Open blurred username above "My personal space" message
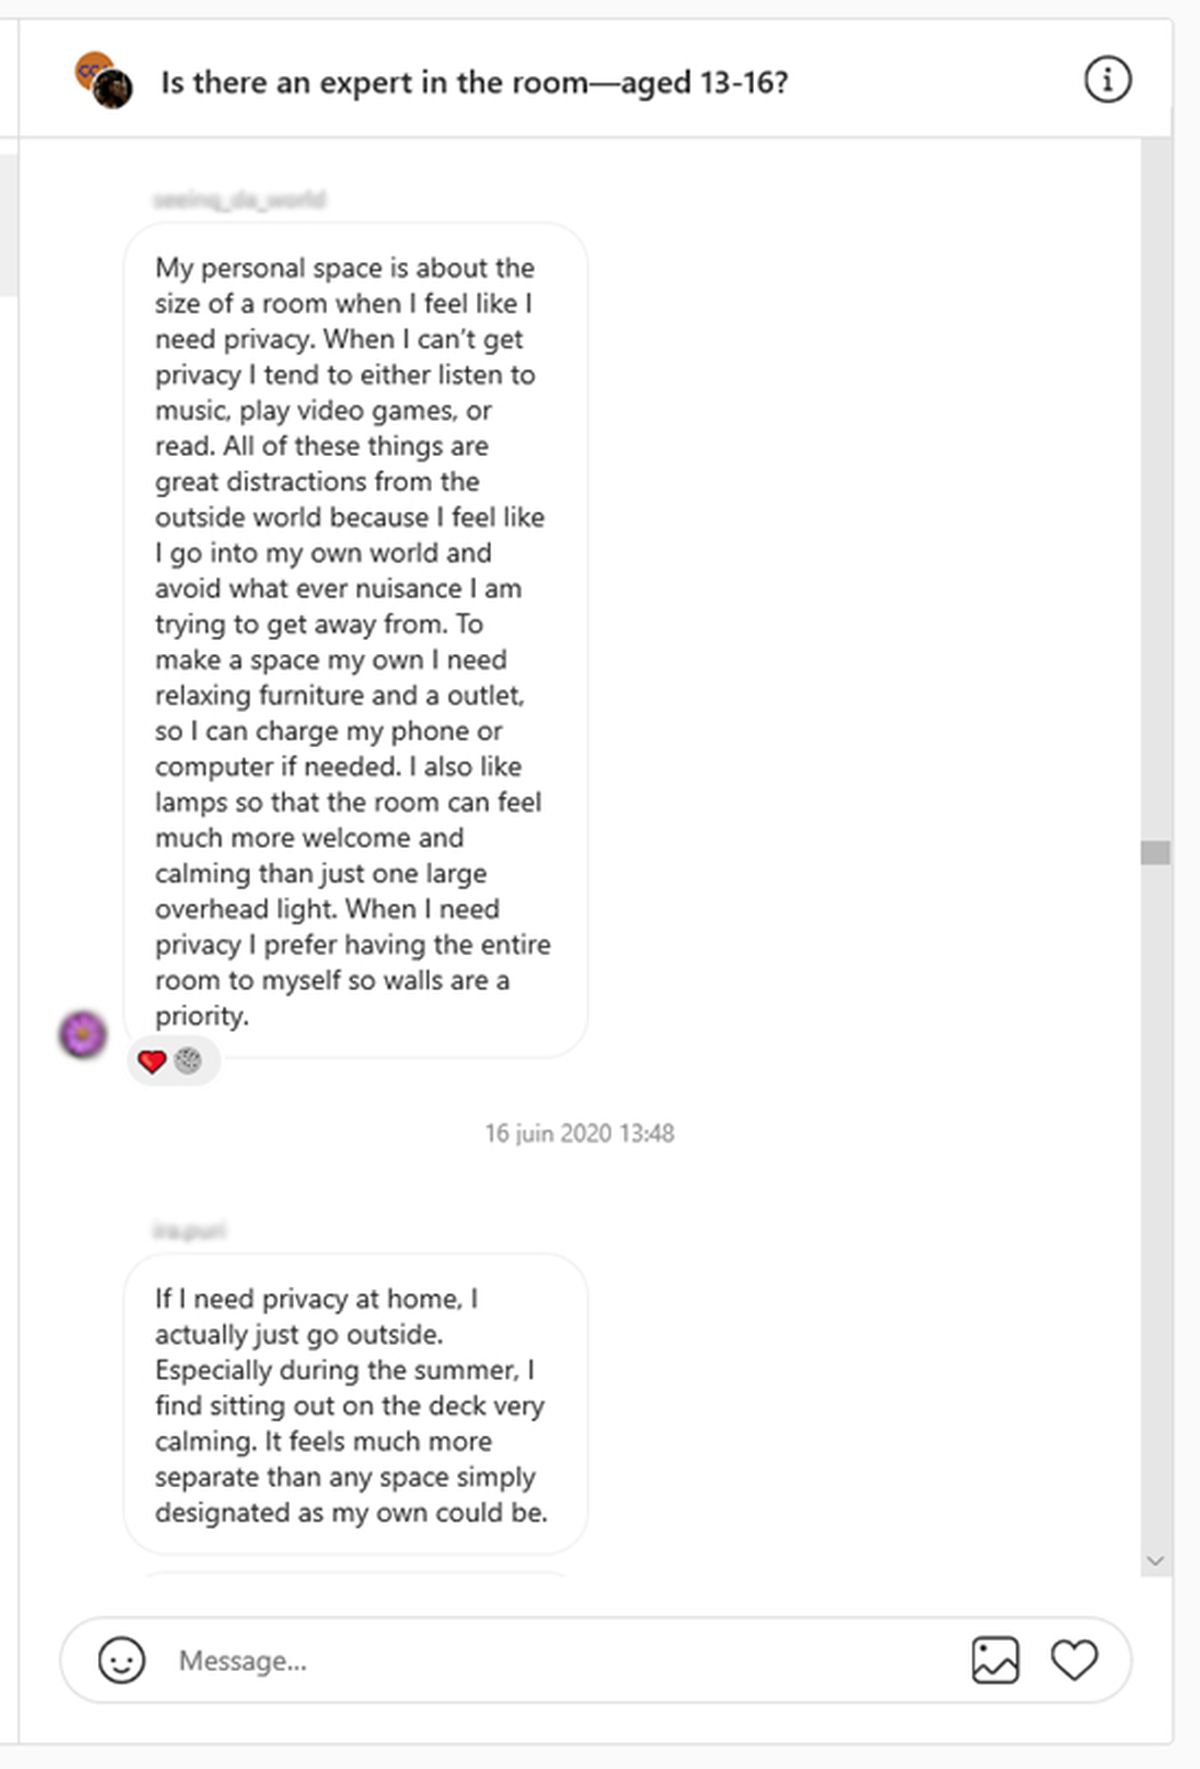Image resolution: width=1200 pixels, height=1769 pixels. pyautogui.click(x=239, y=200)
